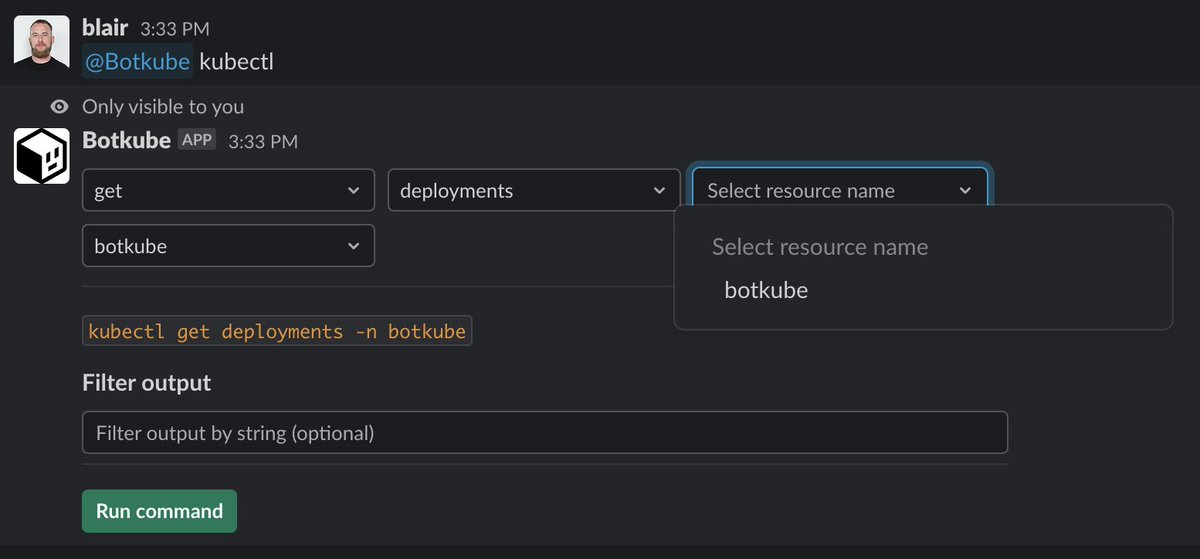Click the 3:33 PM timestamp on blair's message
Viewport: 1200px width, 559px height.
click(175, 29)
